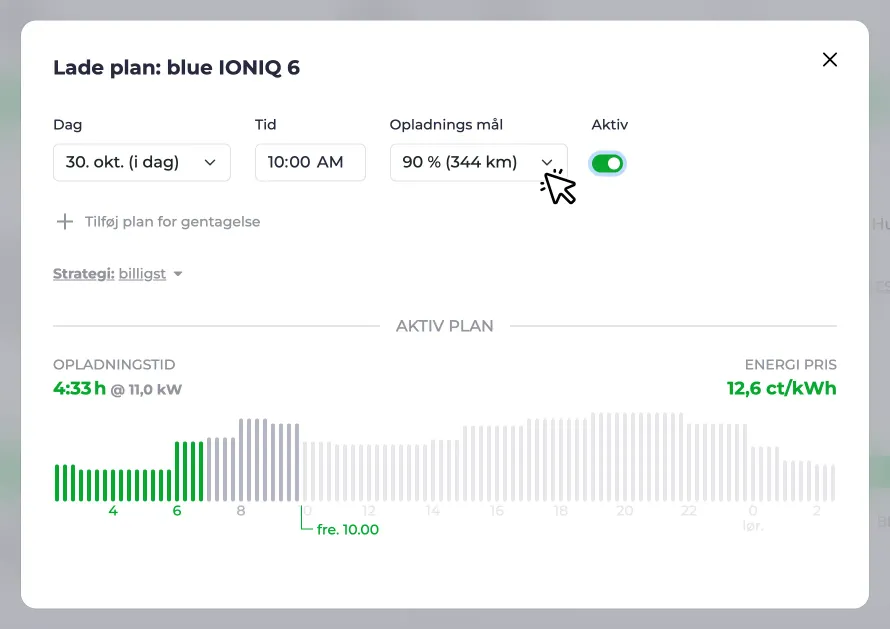This screenshot has height=629, width=890.
Task: Click the gray bar at hour 8
Action: tap(241, 460)
